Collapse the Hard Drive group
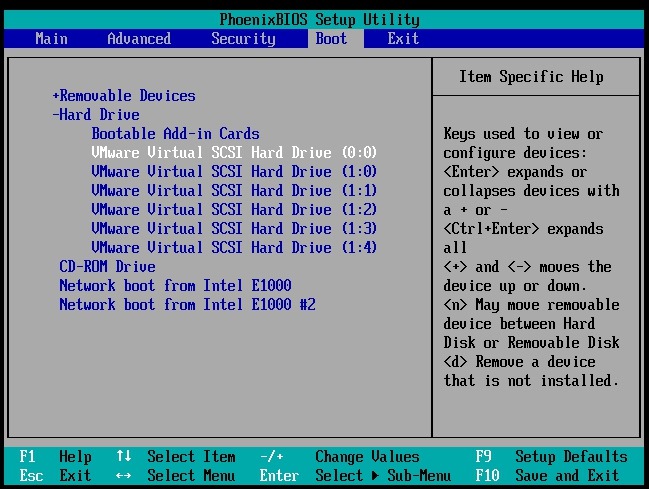 point(96,115)
